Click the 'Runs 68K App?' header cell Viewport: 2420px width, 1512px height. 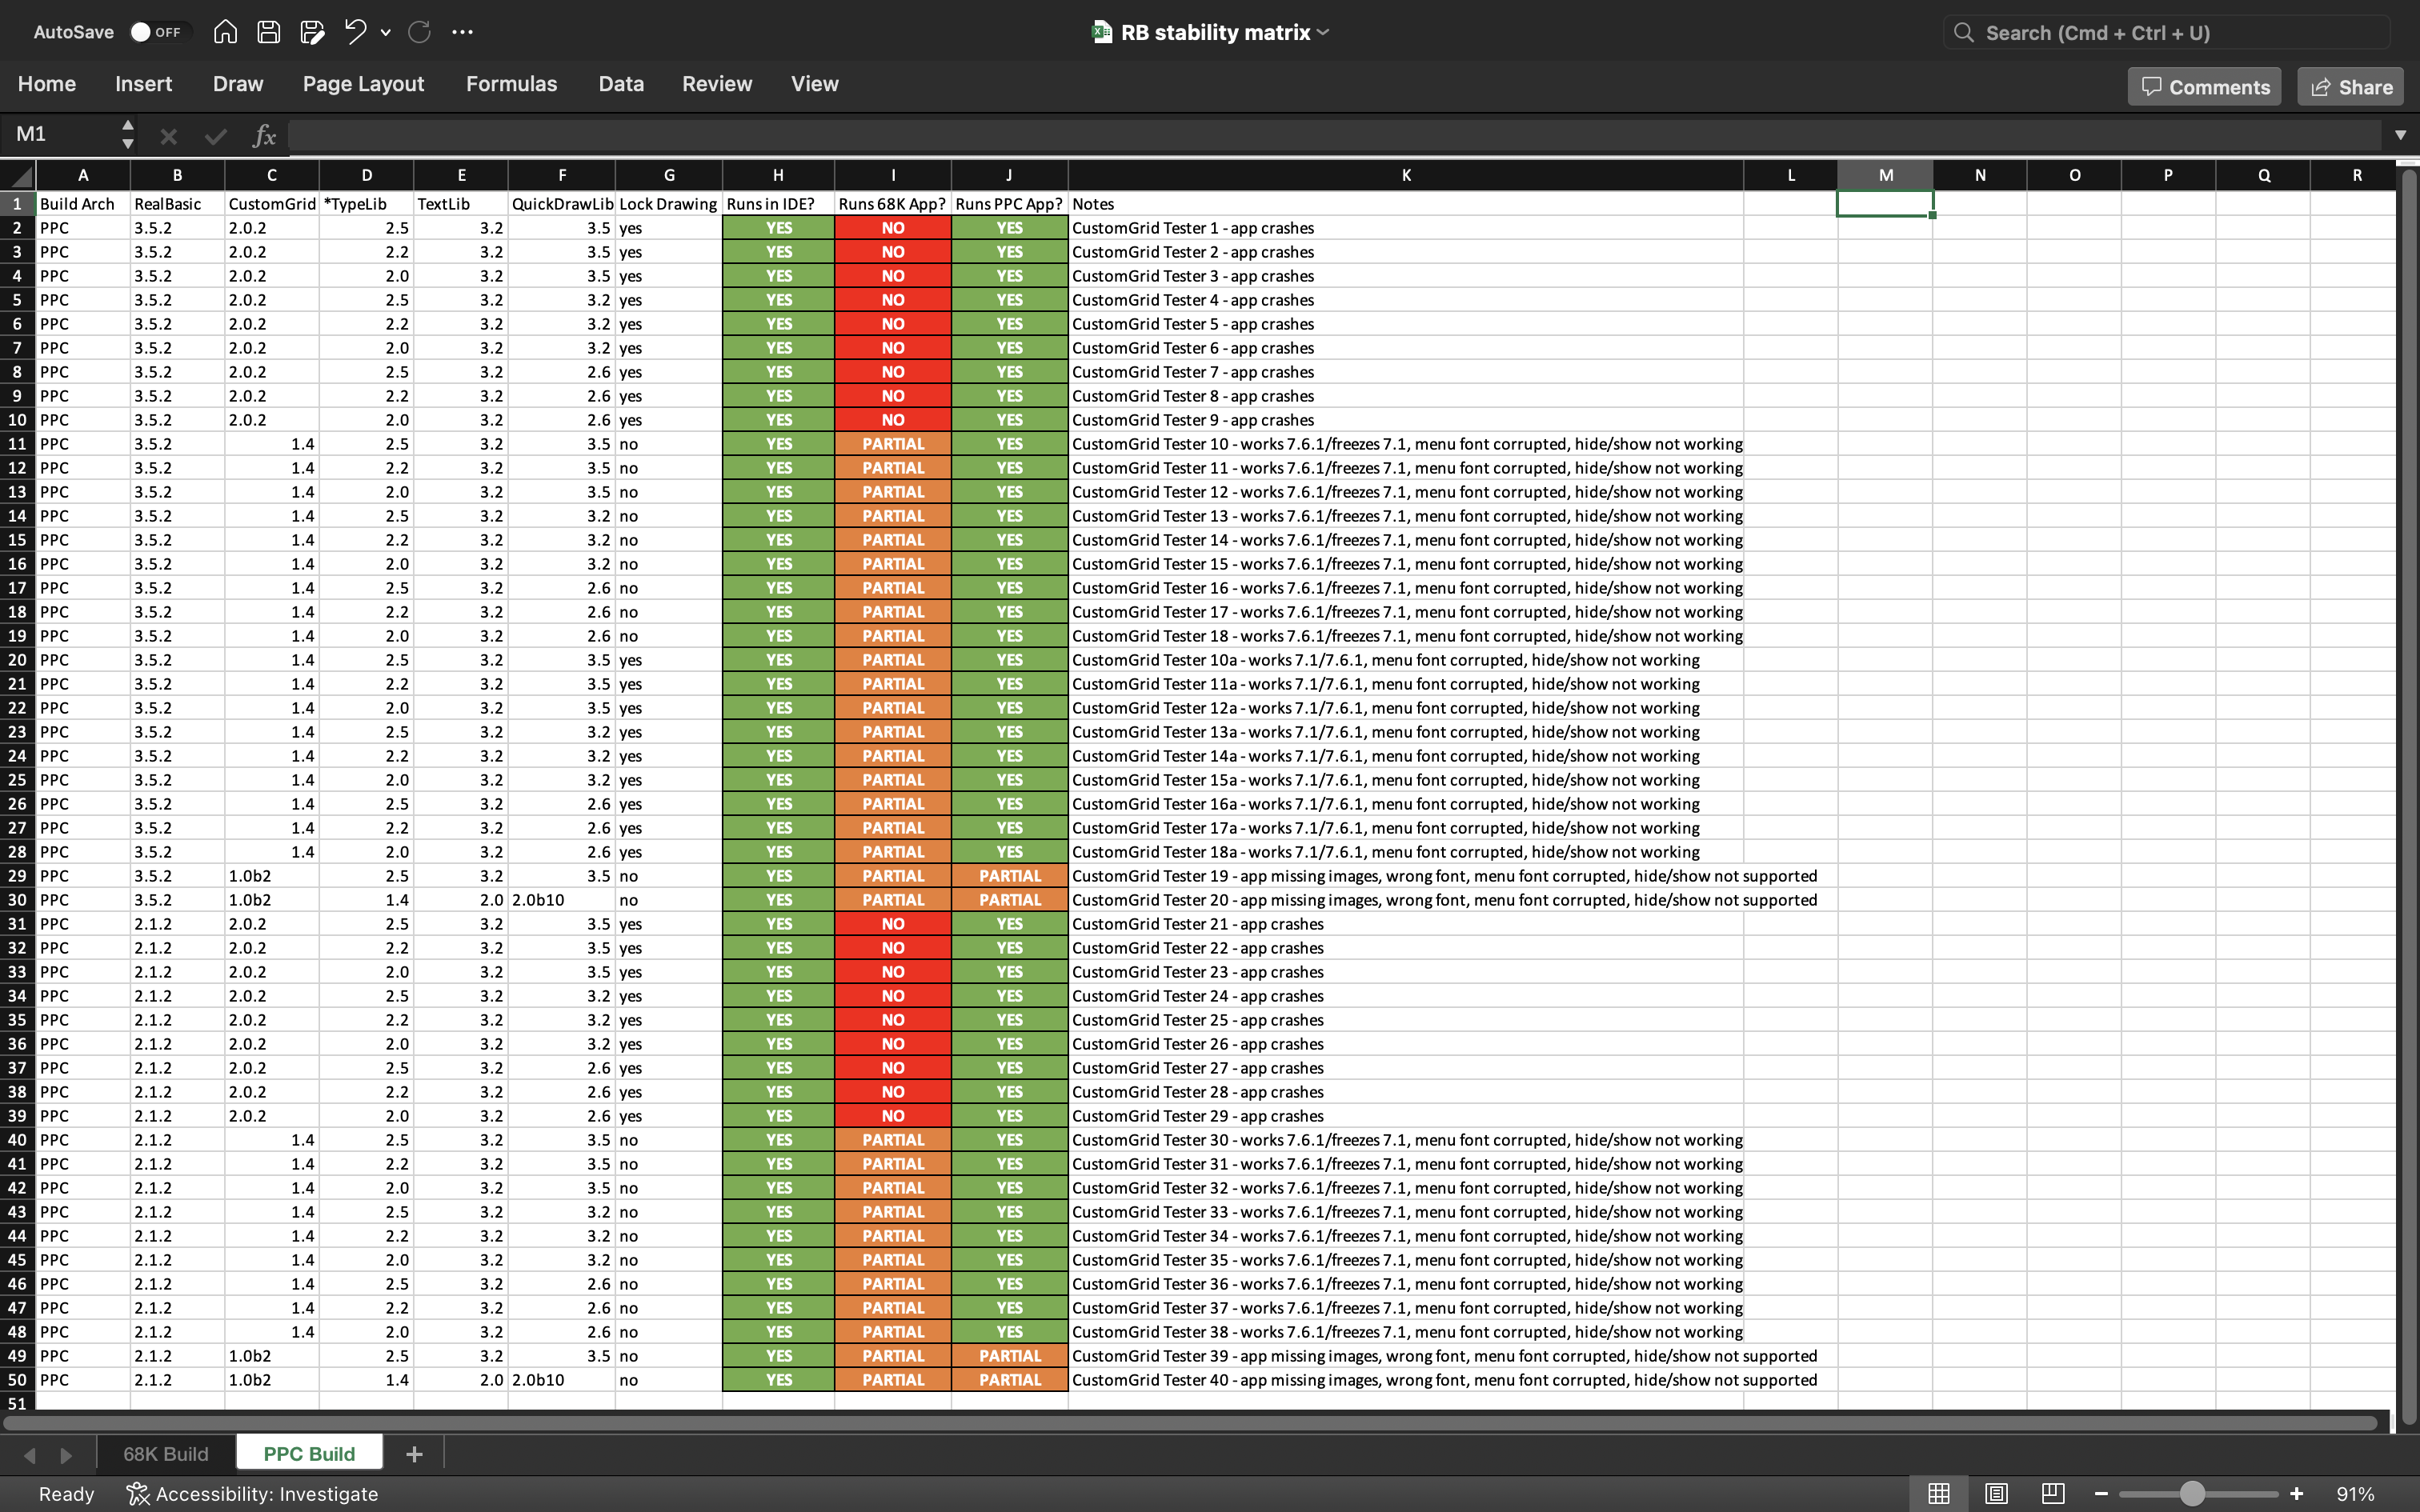tap(893, 204)
